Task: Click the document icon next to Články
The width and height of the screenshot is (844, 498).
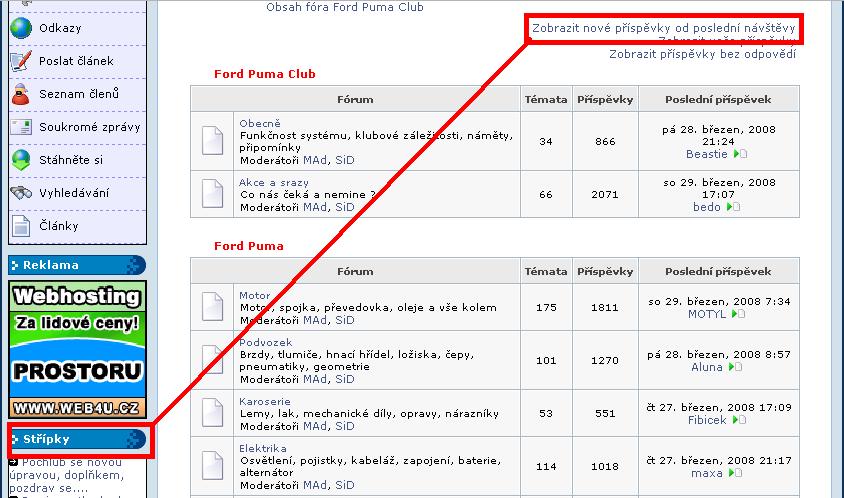Action: click(21, 226)
